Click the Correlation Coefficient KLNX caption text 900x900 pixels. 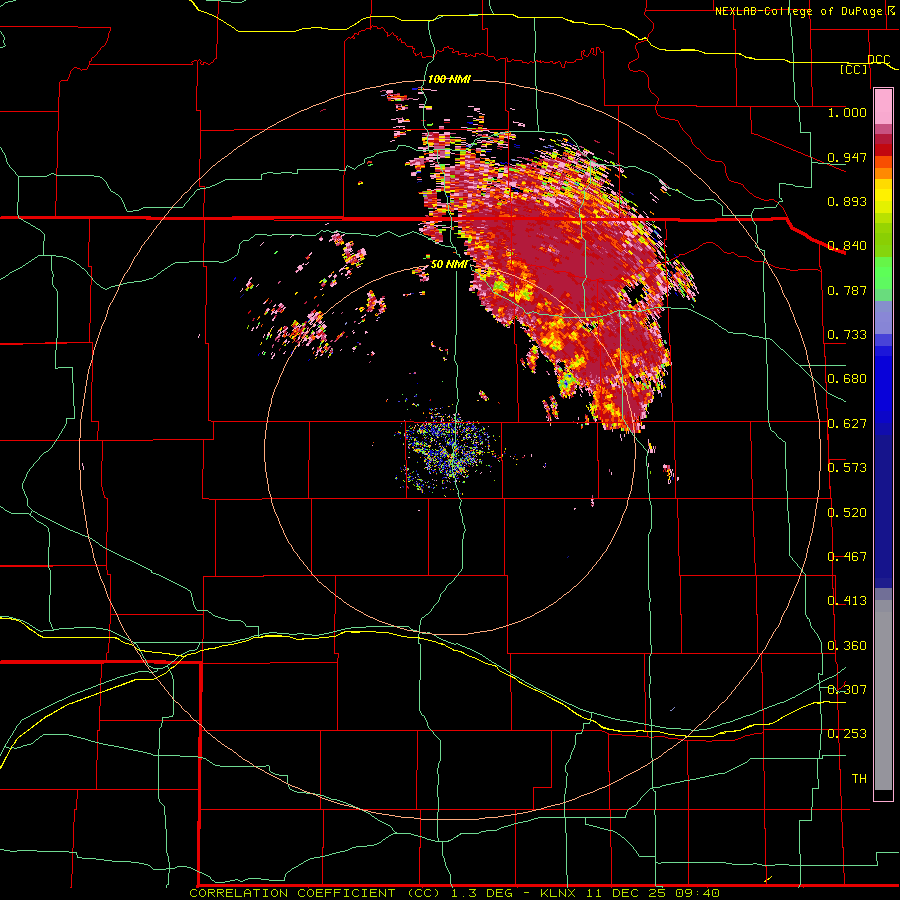click(x=454, y=893)
